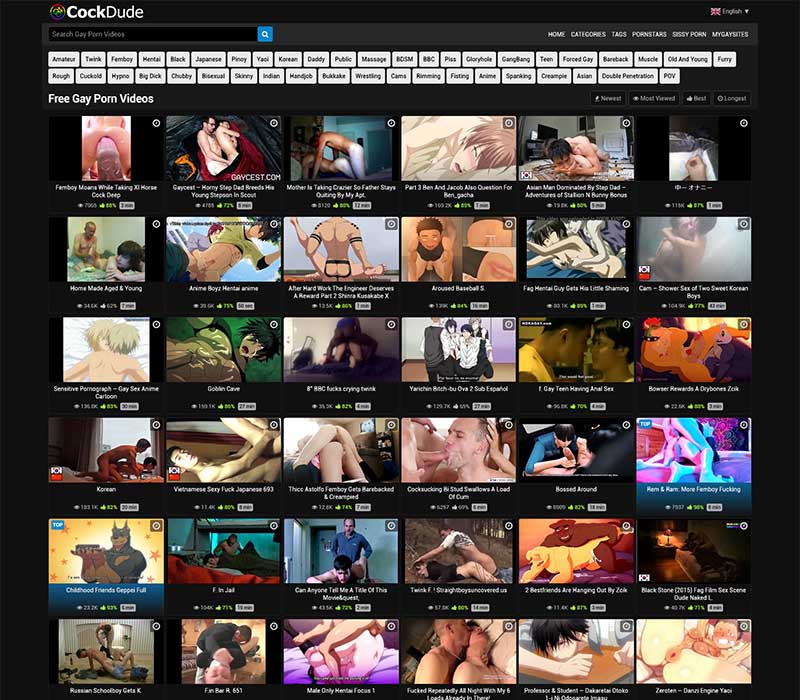Select the HOME menu item
Viewport: 800px width, 700px height.
(x=556, y=33)
